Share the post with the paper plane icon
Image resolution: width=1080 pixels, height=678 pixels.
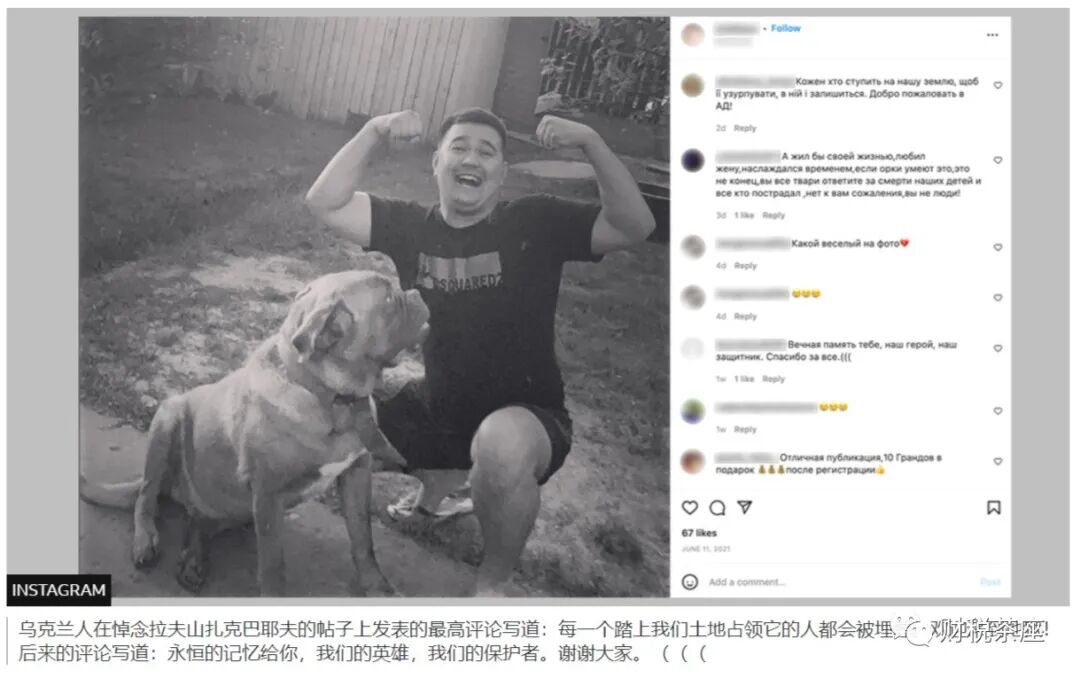(745, 507)
